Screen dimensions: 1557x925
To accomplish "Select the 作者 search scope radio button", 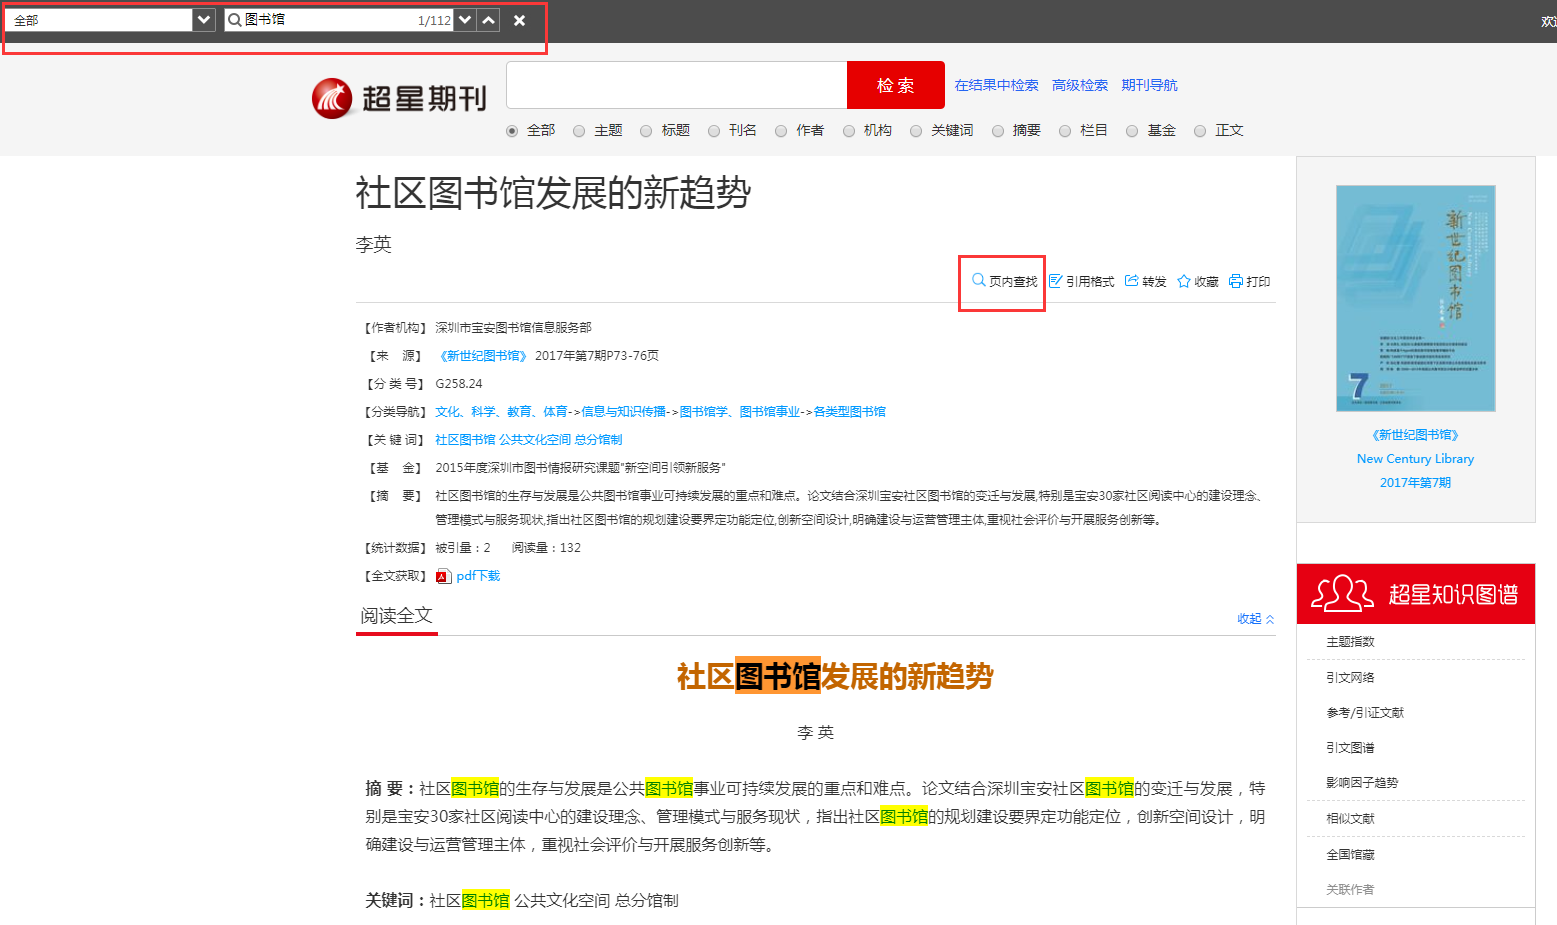I will 780,130.
